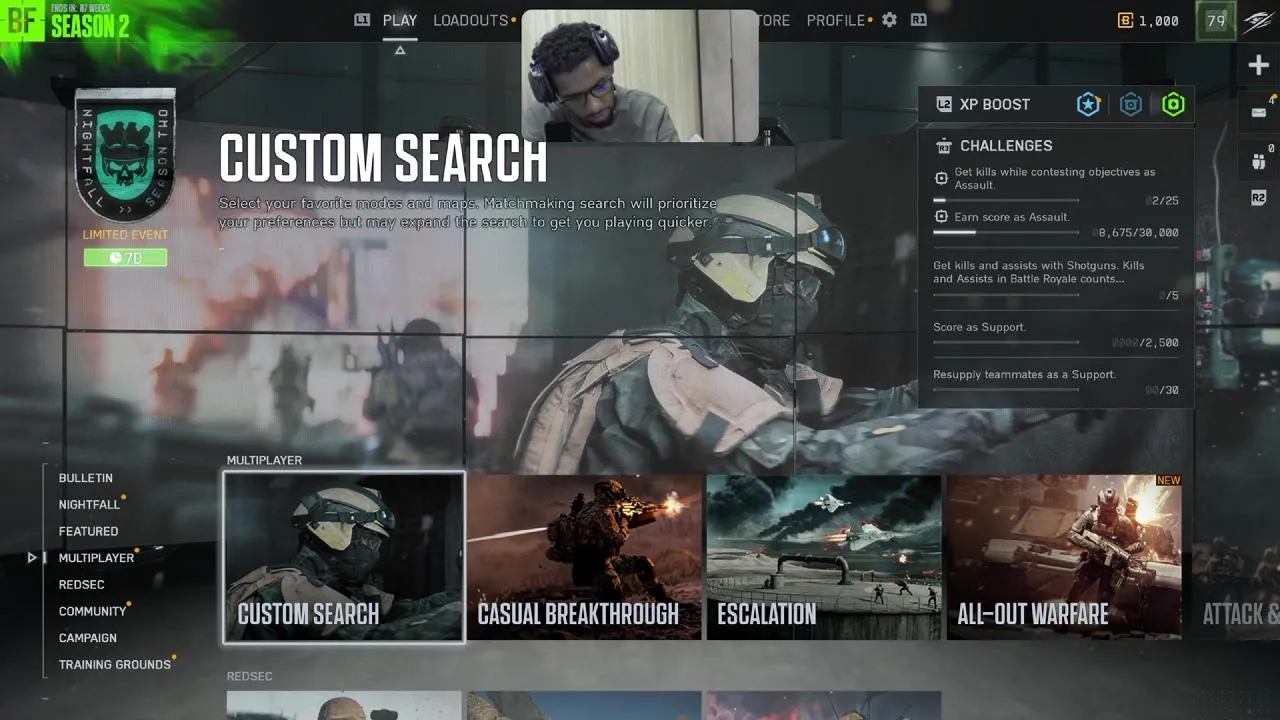This screenshot has width=1280, height=720.
Task: Click the L2 prompt beside XP Boost
Action: click(943, 104)
